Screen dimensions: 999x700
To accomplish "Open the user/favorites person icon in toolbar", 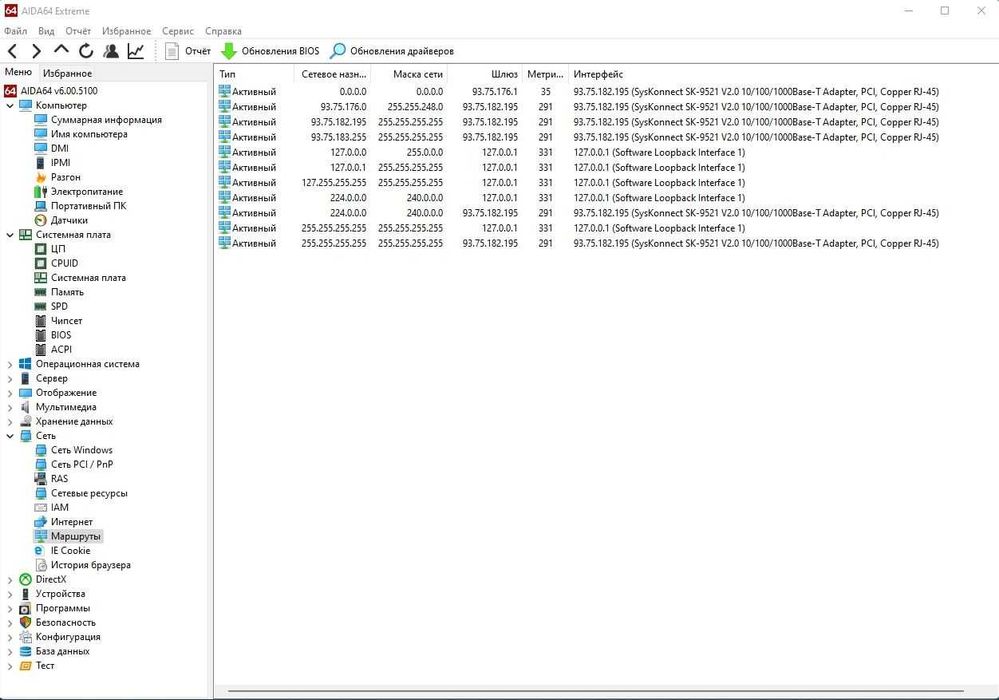I will coord(111,51).
